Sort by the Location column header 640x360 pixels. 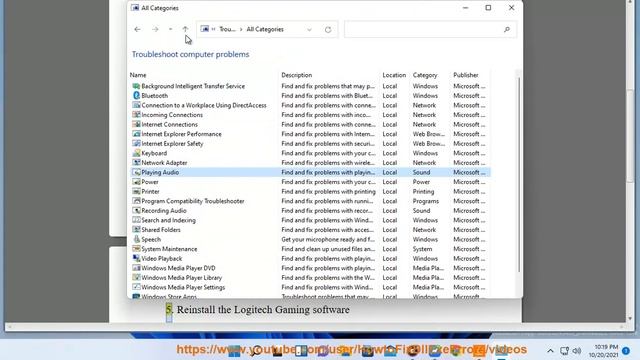click(x=394, y=75)
